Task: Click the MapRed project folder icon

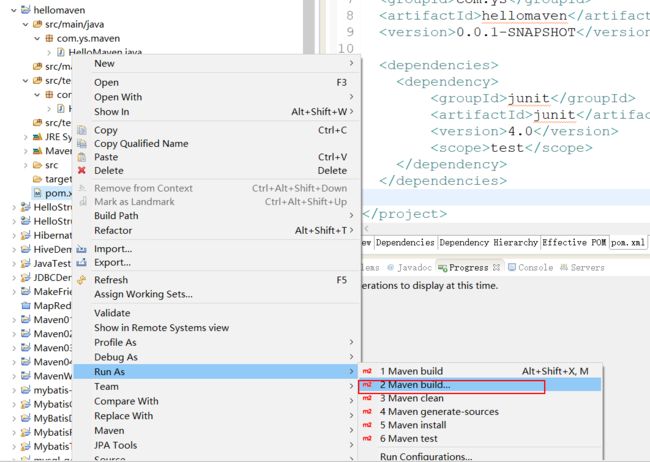Action: click(26, 306)
